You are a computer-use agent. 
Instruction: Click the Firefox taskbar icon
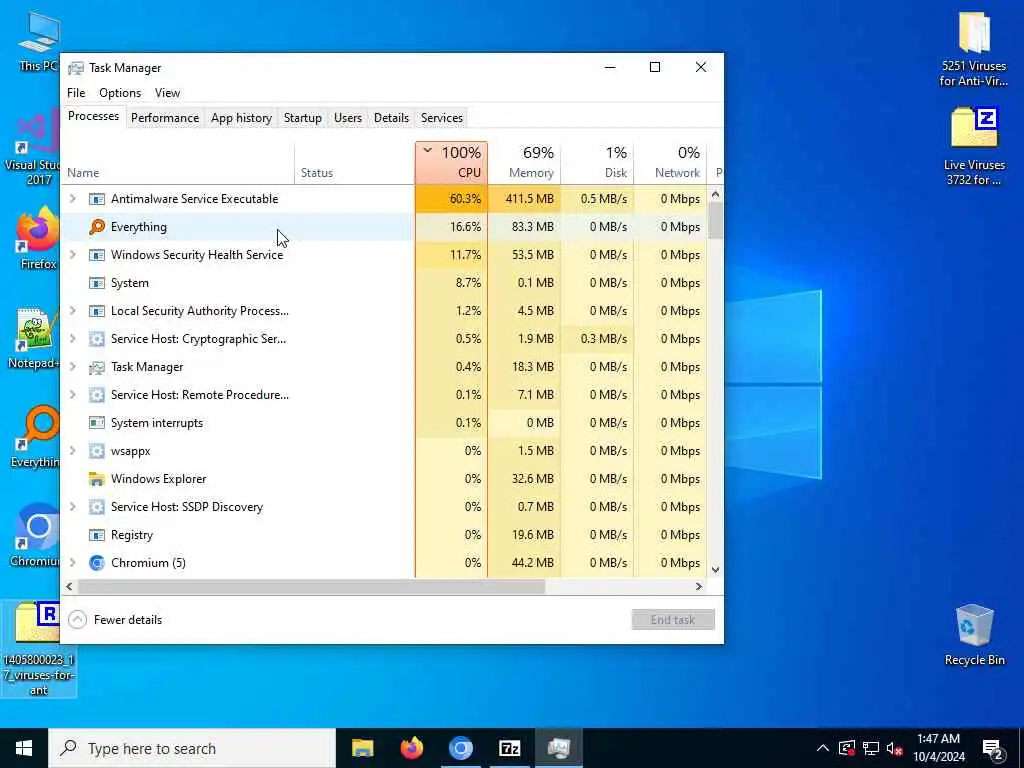point(411,748)
